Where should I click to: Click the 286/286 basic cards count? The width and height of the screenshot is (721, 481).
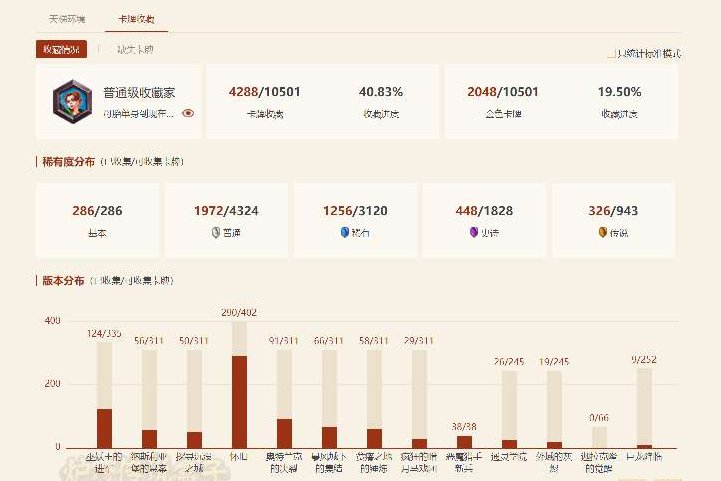click(97, 211)
